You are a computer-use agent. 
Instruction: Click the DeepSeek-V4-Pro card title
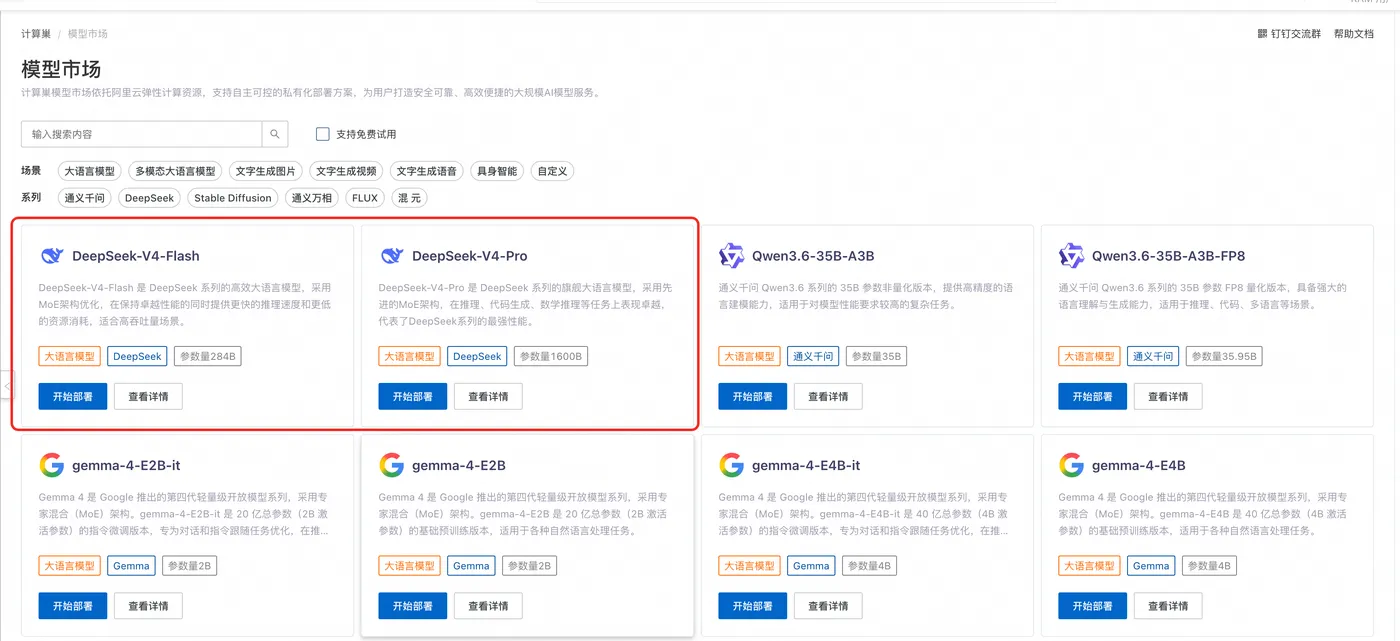click(x=469, y=256)
